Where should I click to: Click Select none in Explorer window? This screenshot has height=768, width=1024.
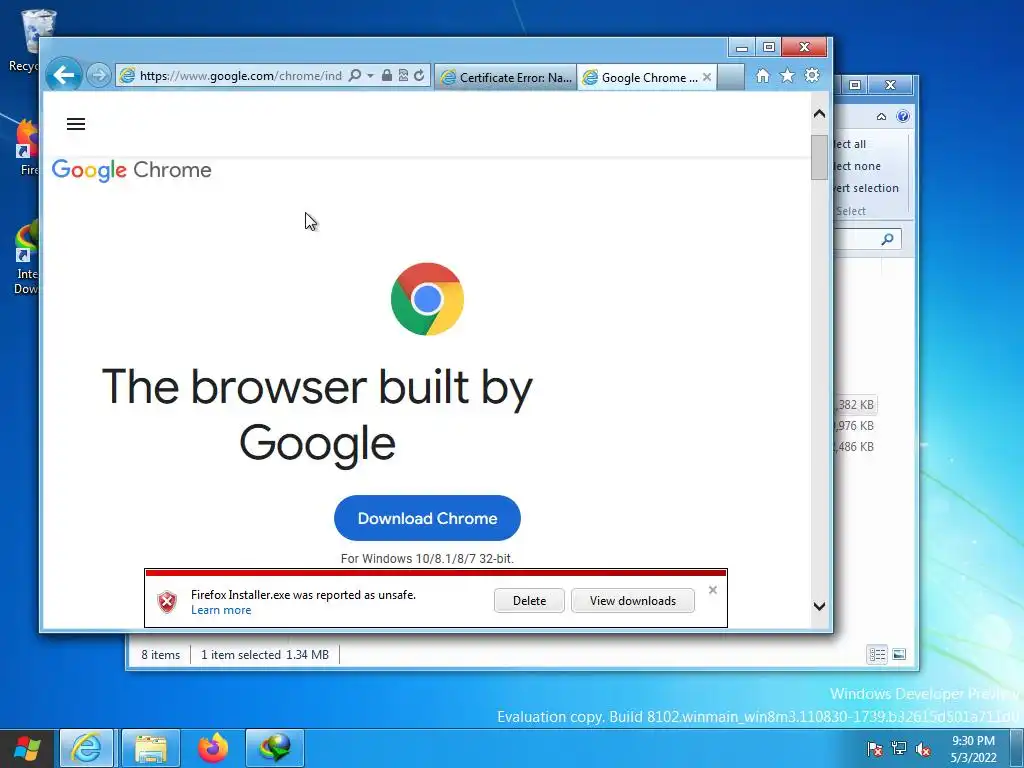[x=857, y=167]
